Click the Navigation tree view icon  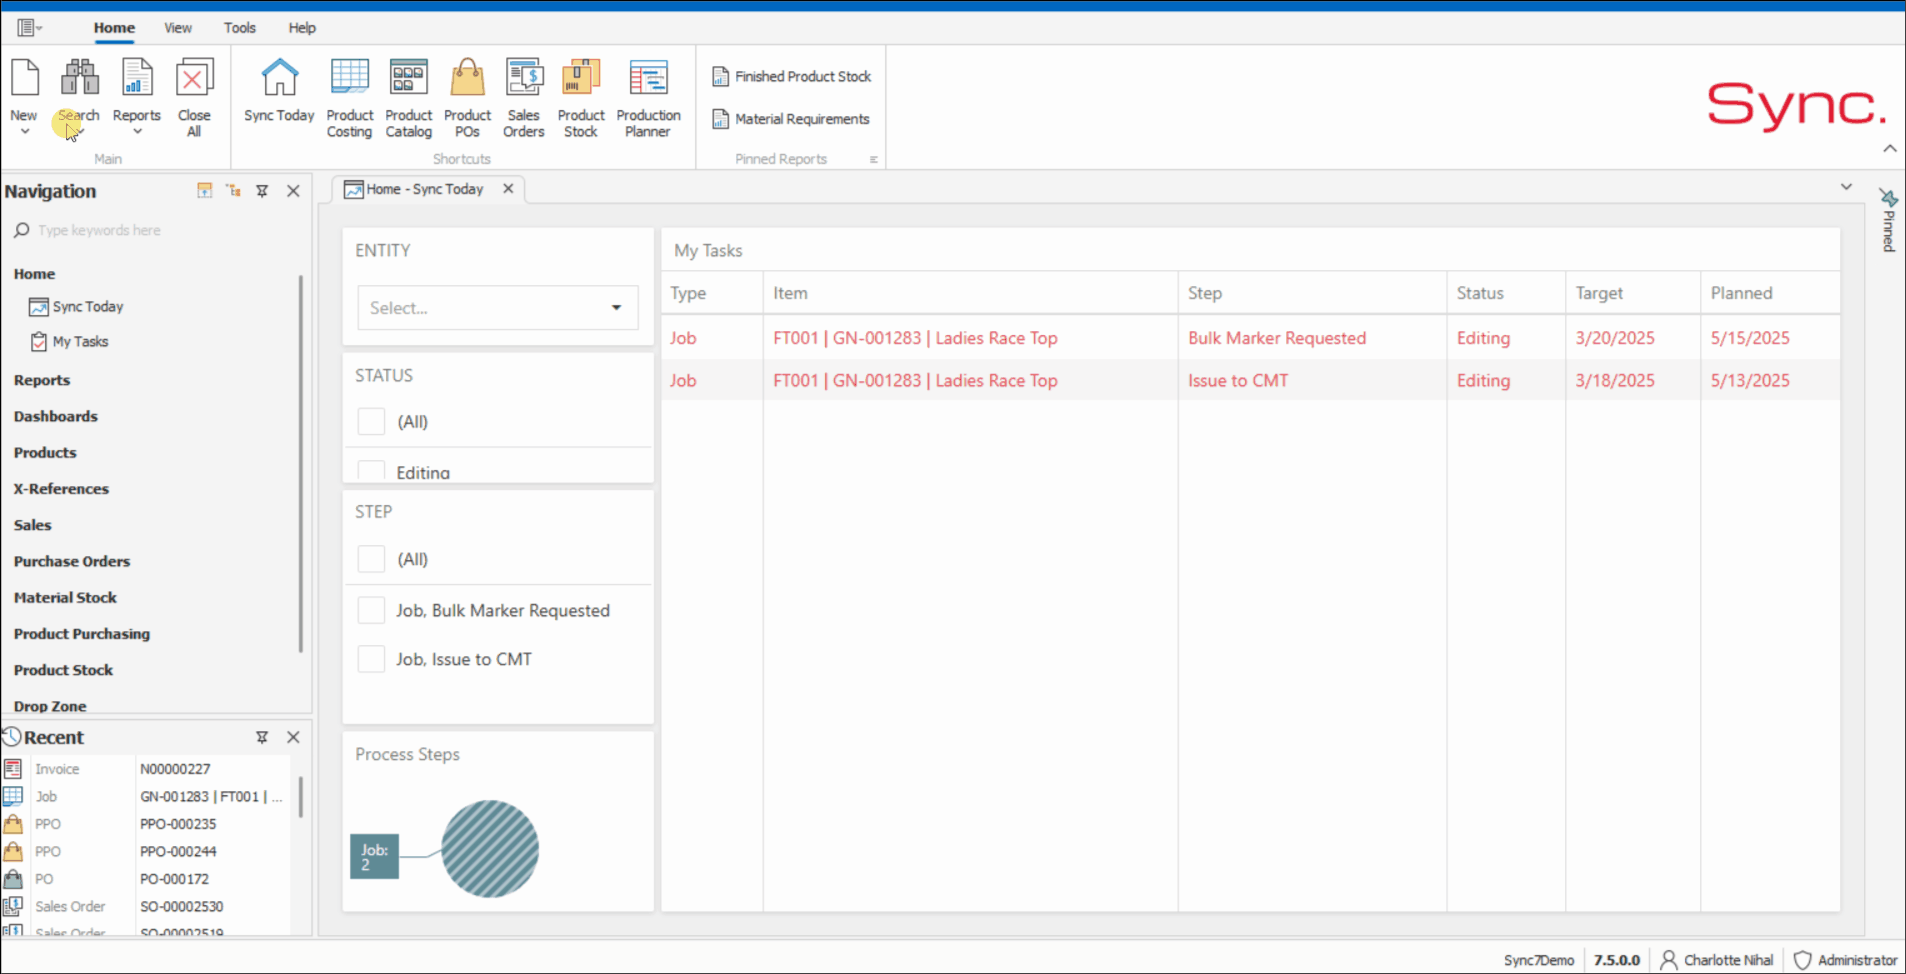(x=234, y=190)
